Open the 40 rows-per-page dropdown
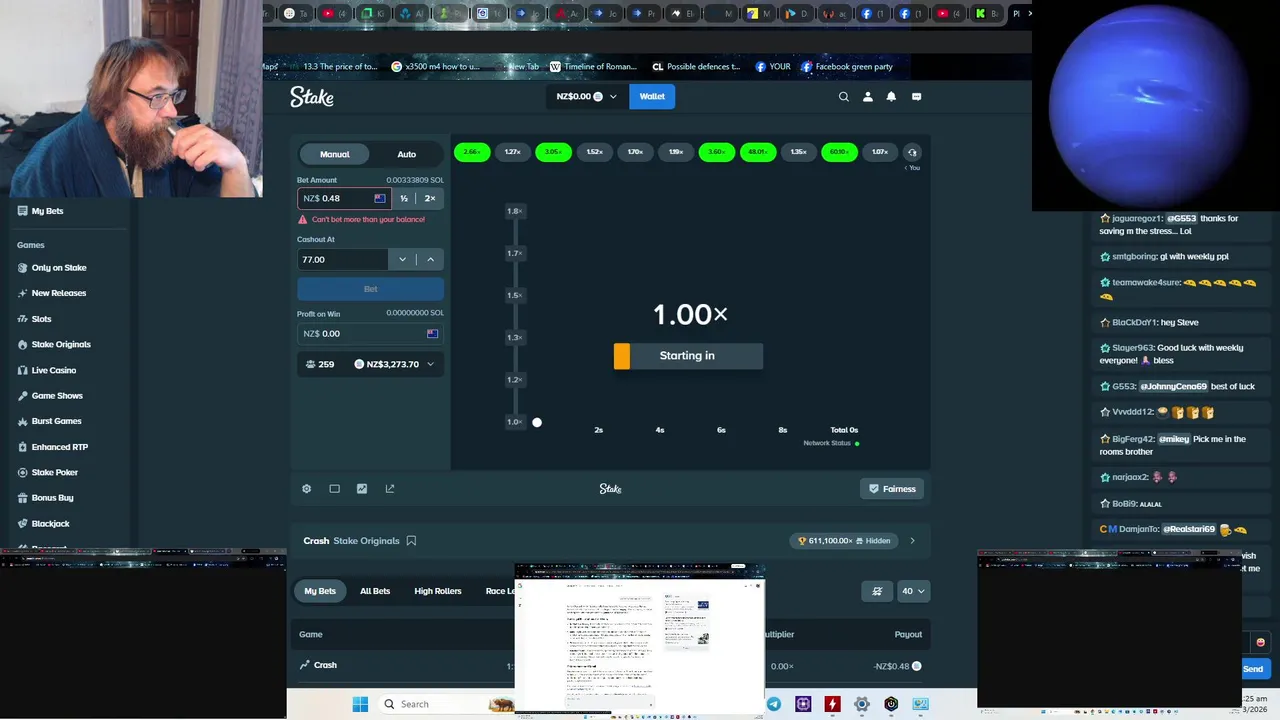Image resolution: width=1280 pixels, height=720 pixels. click(914, 591)
